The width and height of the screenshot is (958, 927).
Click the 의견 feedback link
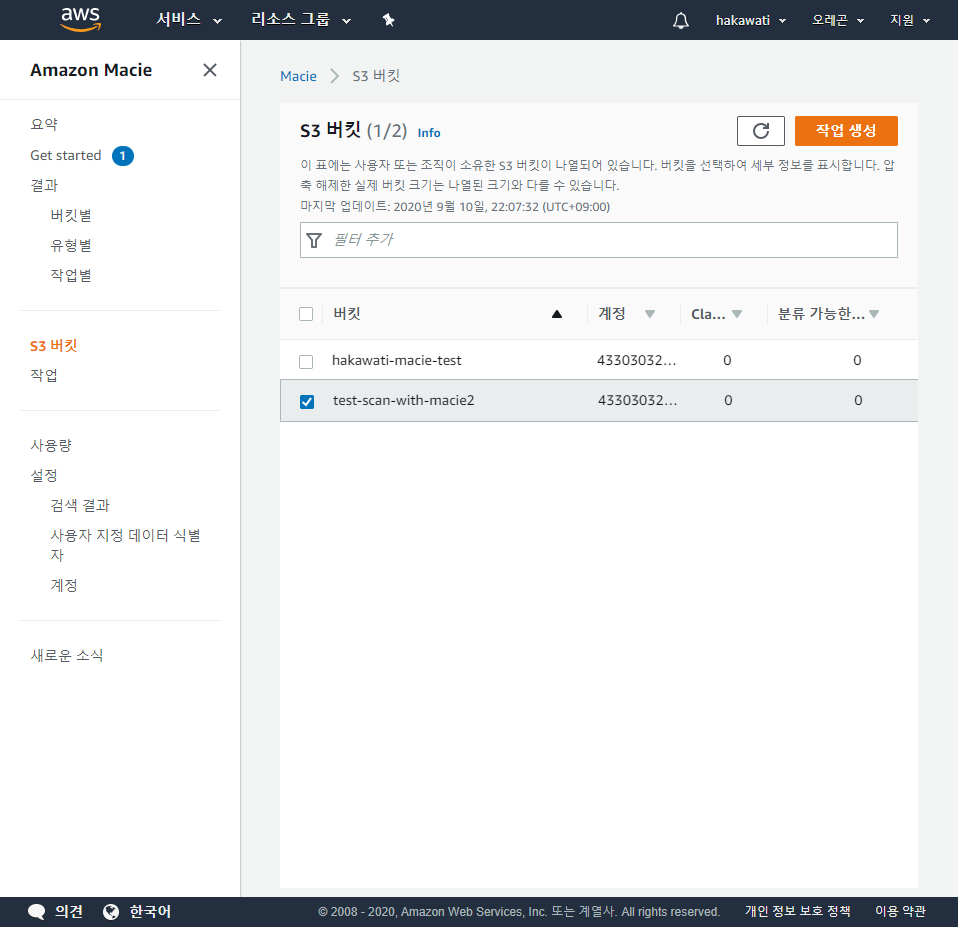[69, 912]
